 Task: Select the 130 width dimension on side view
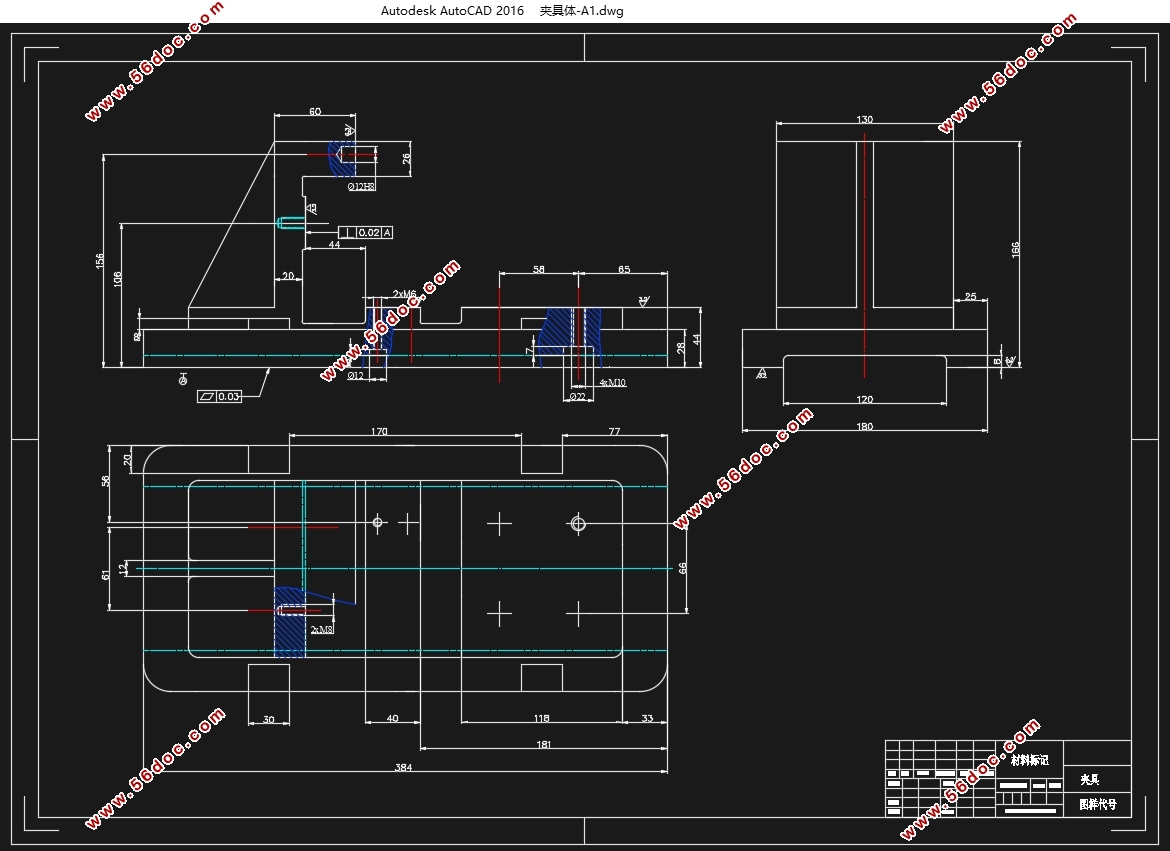(x=864, y=119)
